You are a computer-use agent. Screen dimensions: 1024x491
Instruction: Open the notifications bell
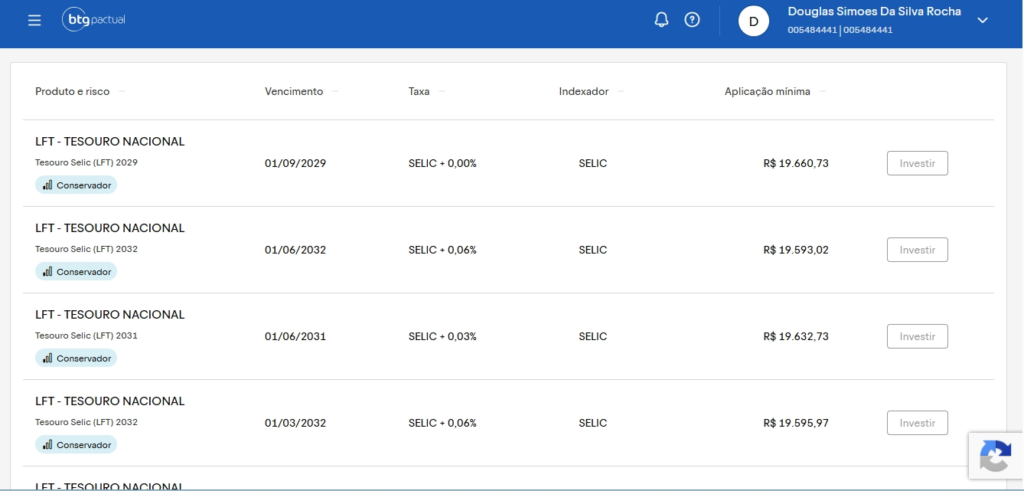click(x=662, y=20)
